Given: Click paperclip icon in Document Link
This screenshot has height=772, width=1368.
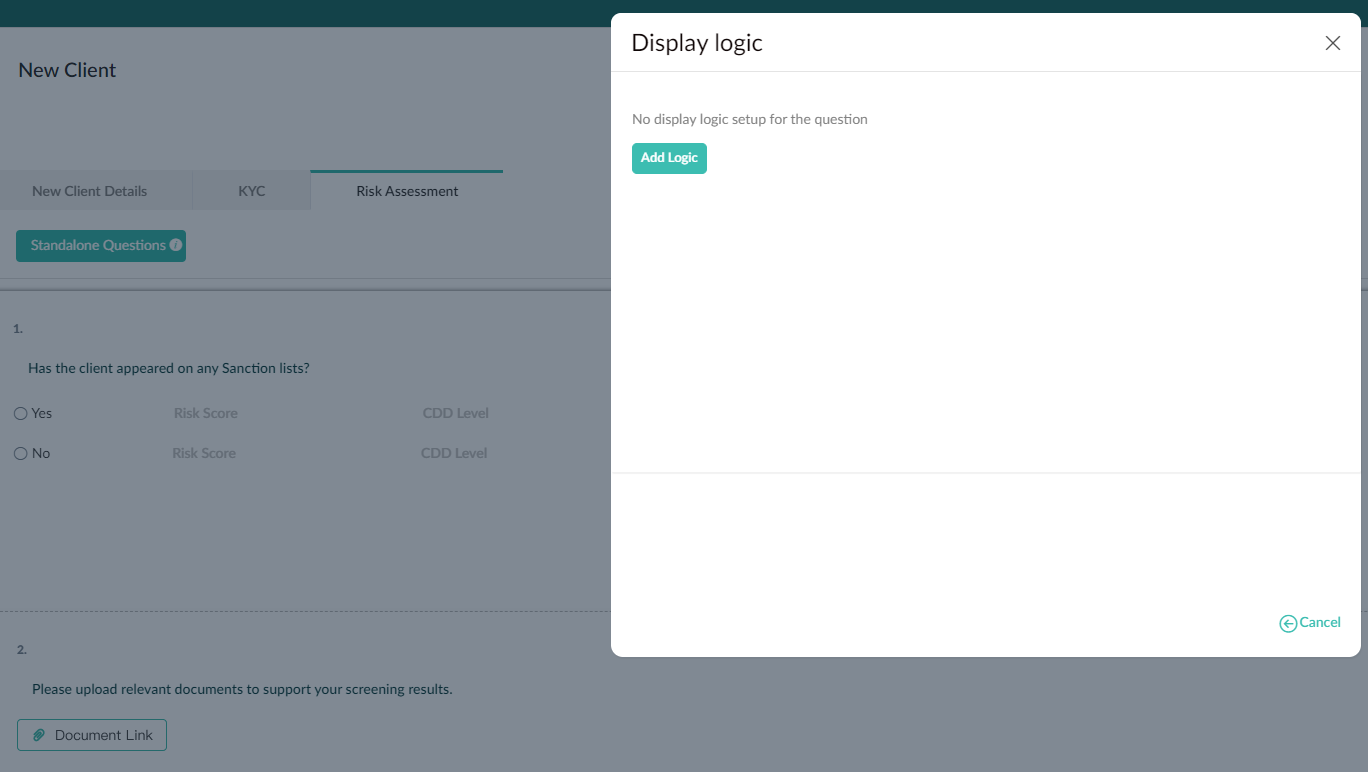Looking at the screenshot, I should point(39,735).
